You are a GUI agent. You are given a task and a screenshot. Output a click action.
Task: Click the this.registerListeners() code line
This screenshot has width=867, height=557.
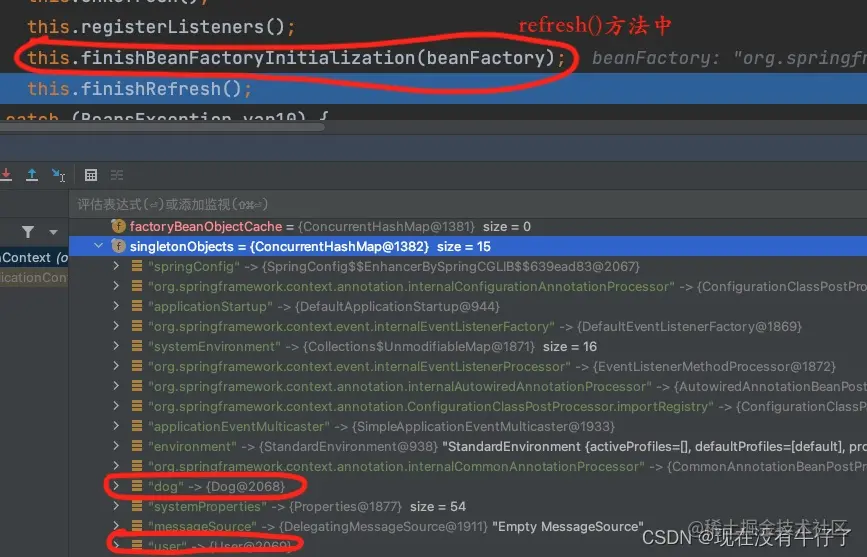tap(161, 27)
